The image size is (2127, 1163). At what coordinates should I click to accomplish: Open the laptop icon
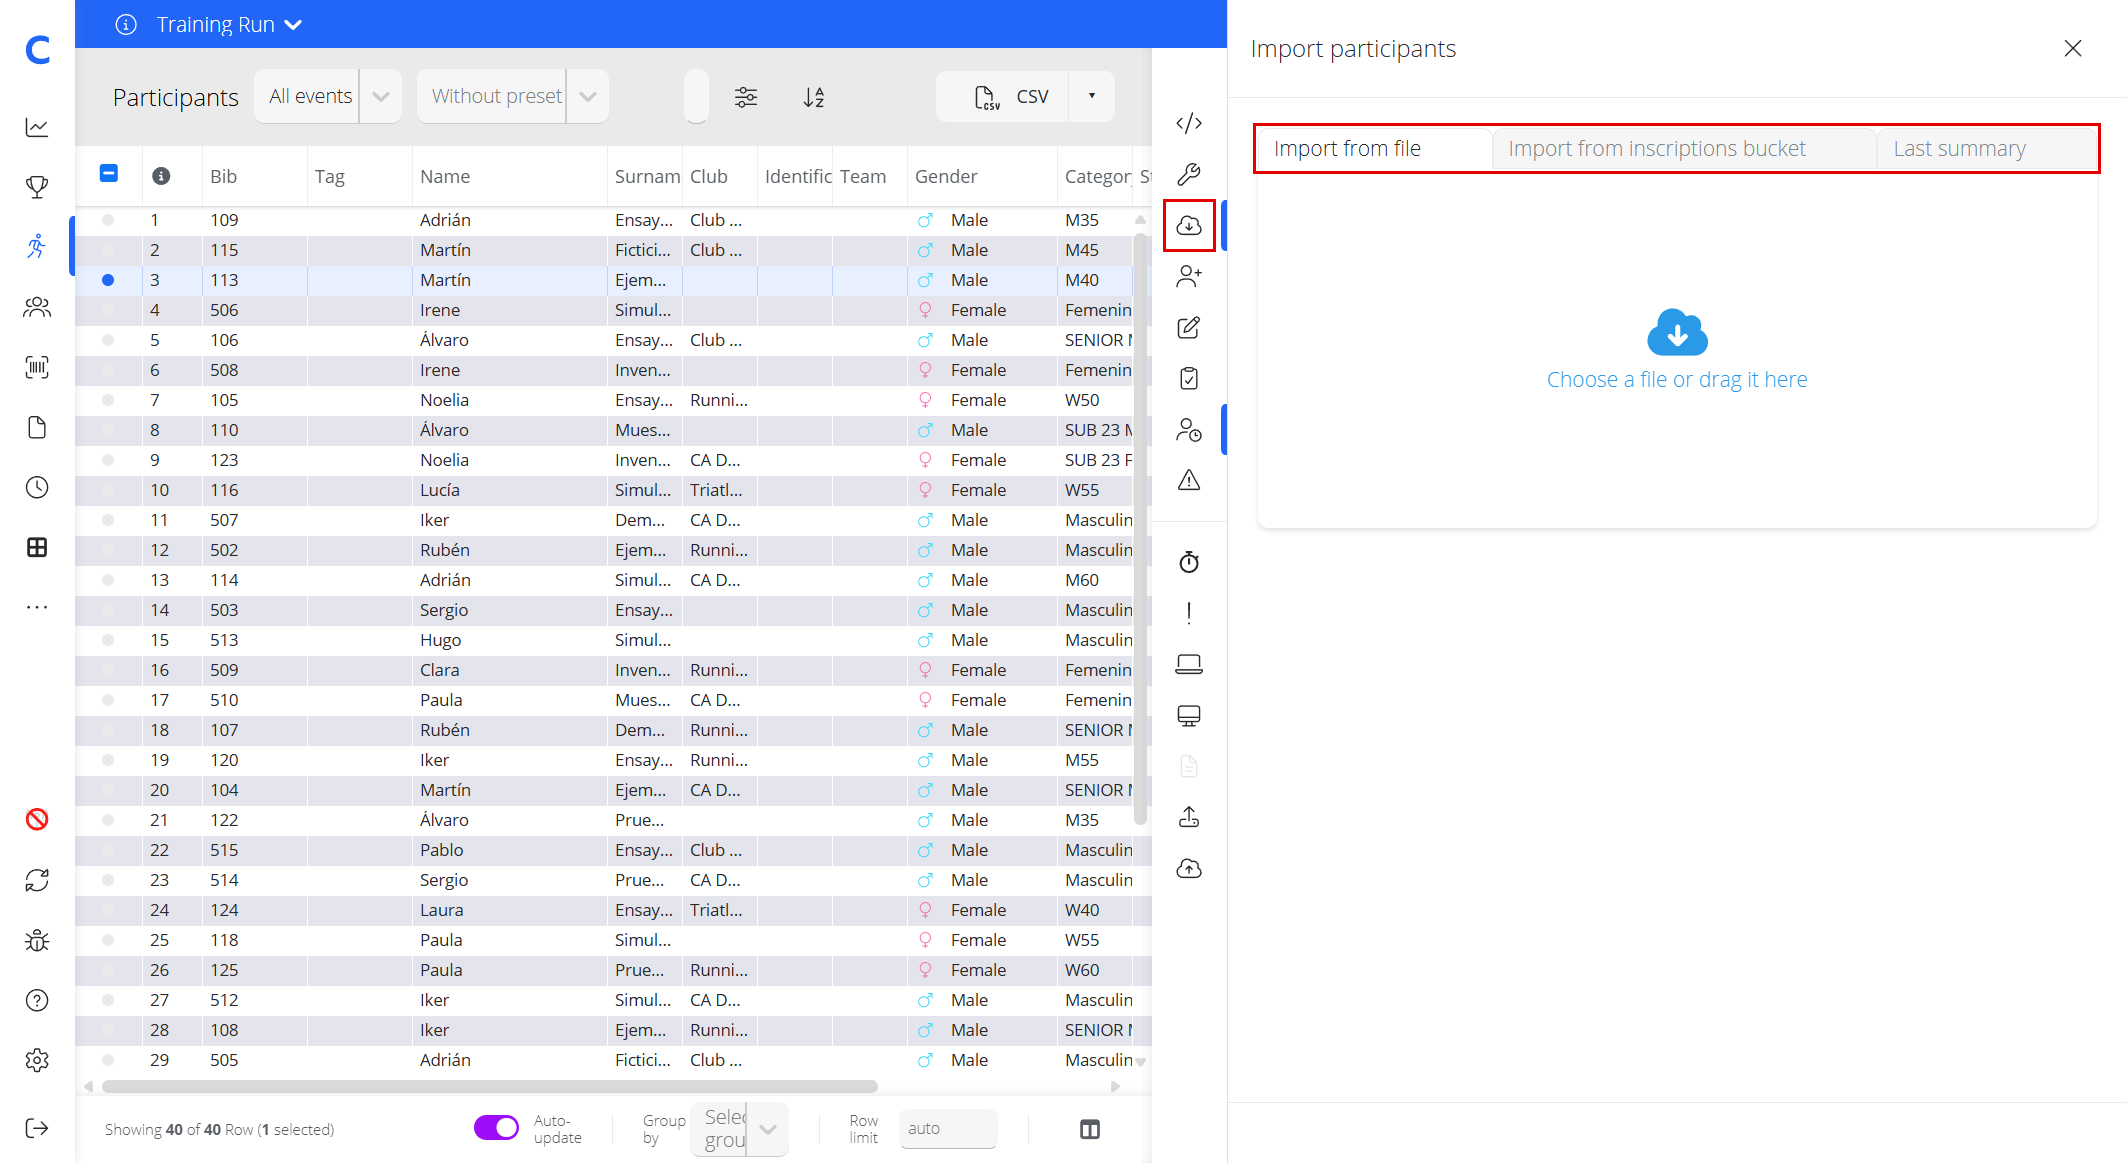[1188, 664]
